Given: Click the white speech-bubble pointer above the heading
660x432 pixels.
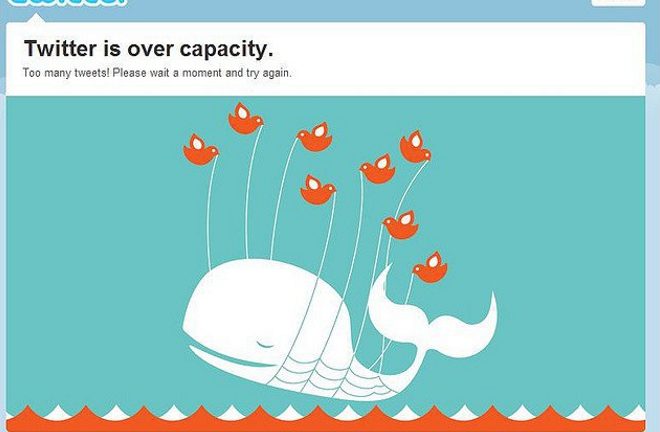Looking at the screenshot, I should coord(36,18).
